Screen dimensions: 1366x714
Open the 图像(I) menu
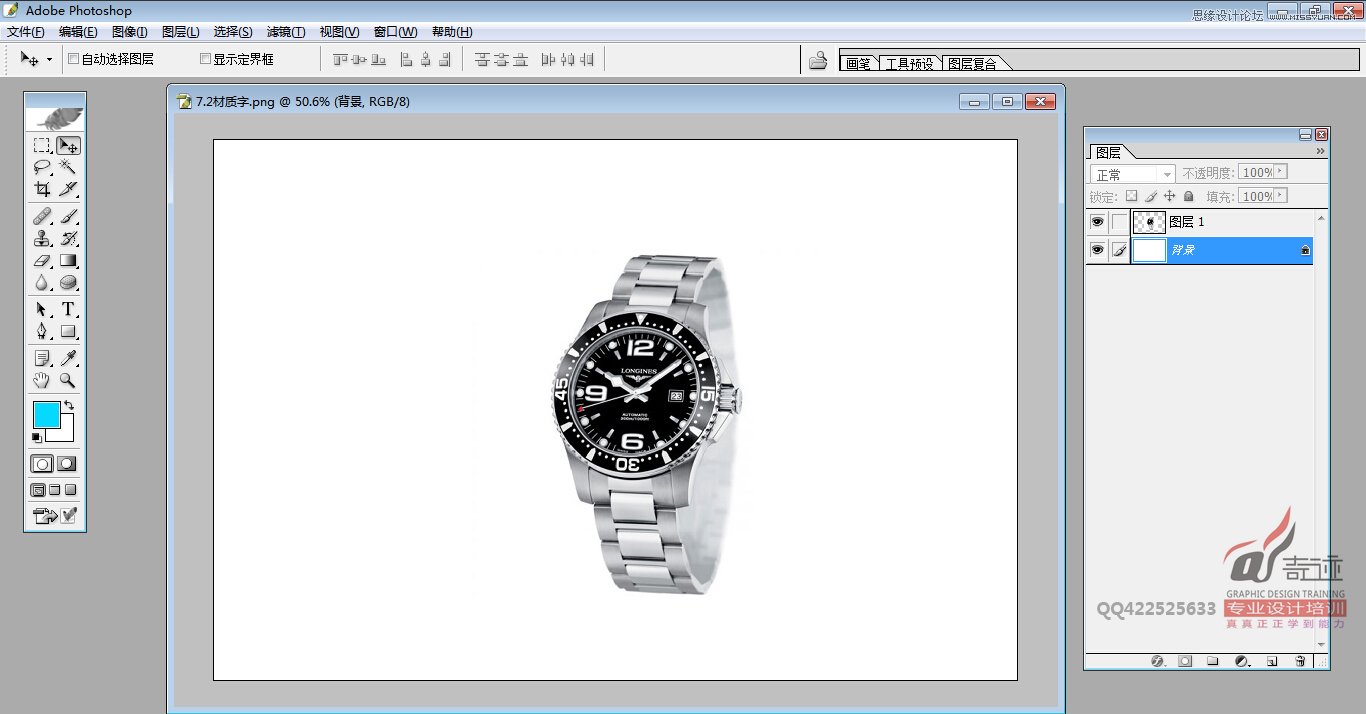pyautogui.click(x=130, y=32)
